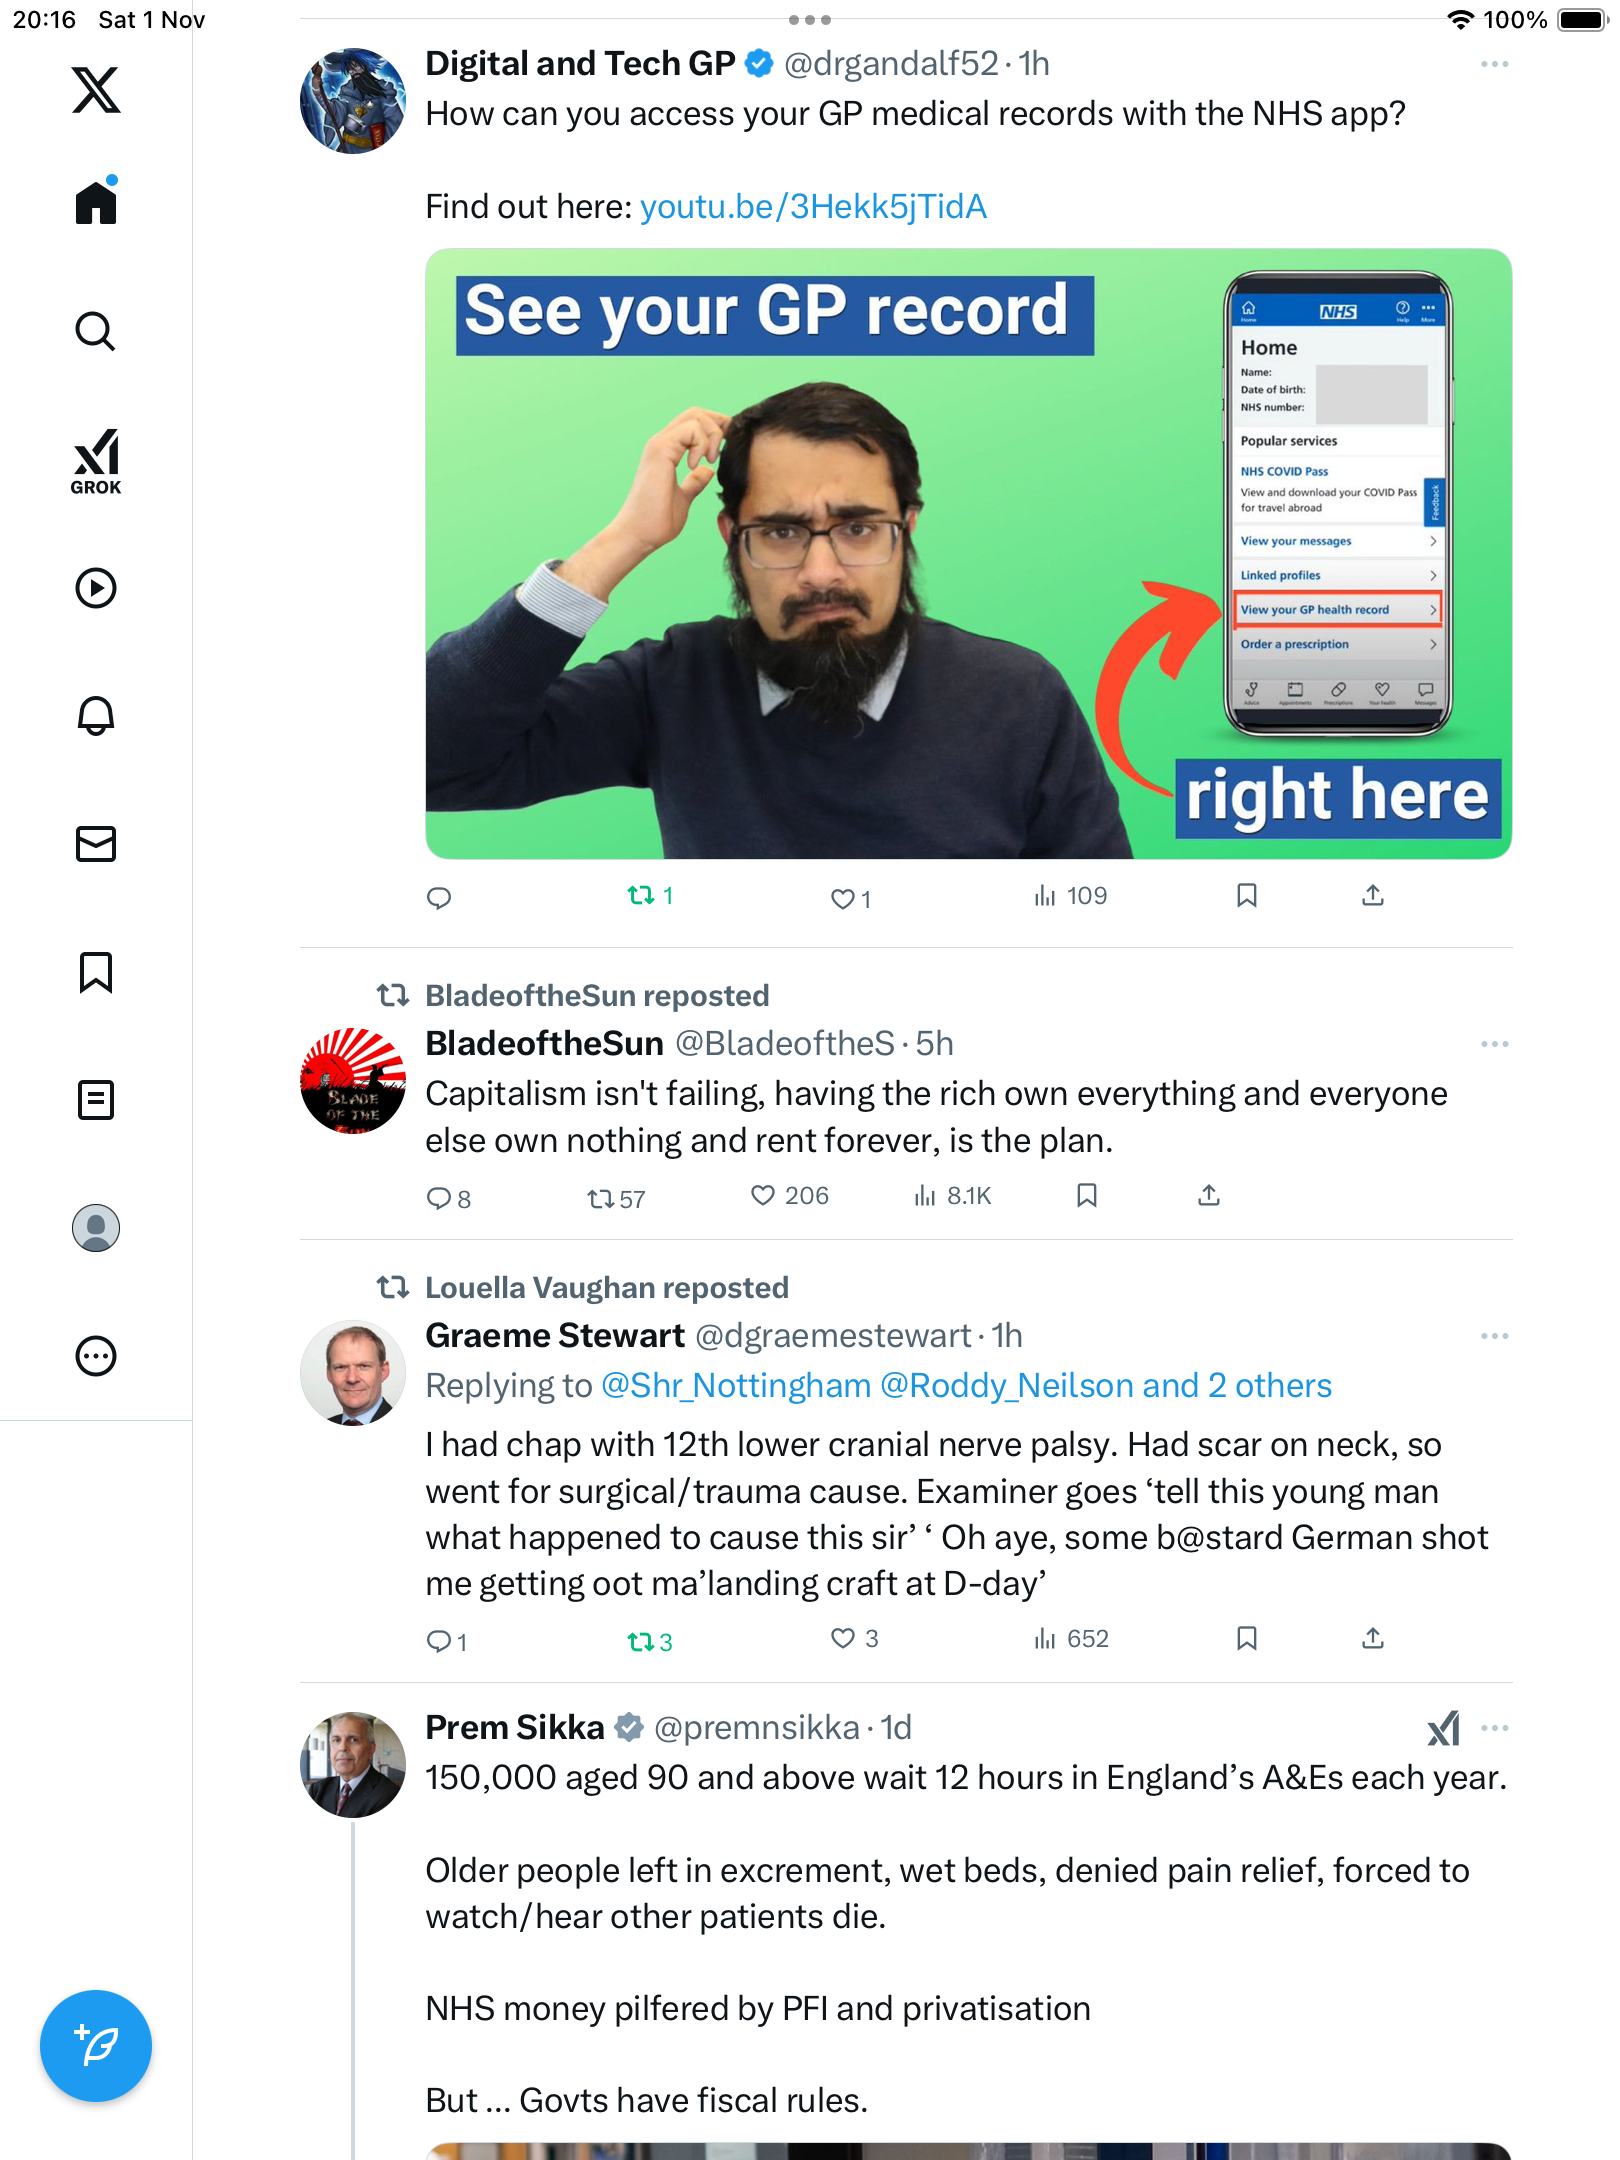Open the Search magnifier in sidebar
The width and height of the screenshot is (1620, 2160).
click(x=96, y=332)
